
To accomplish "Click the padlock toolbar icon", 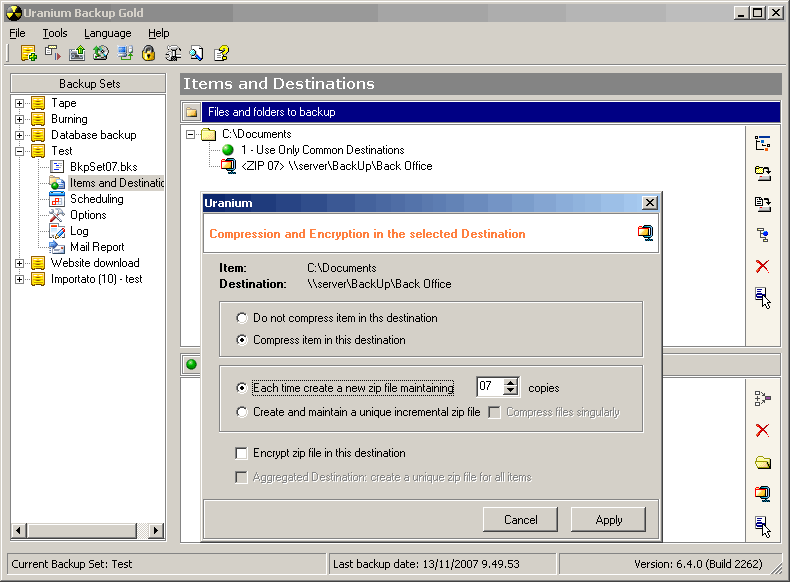I will (149, 53).
